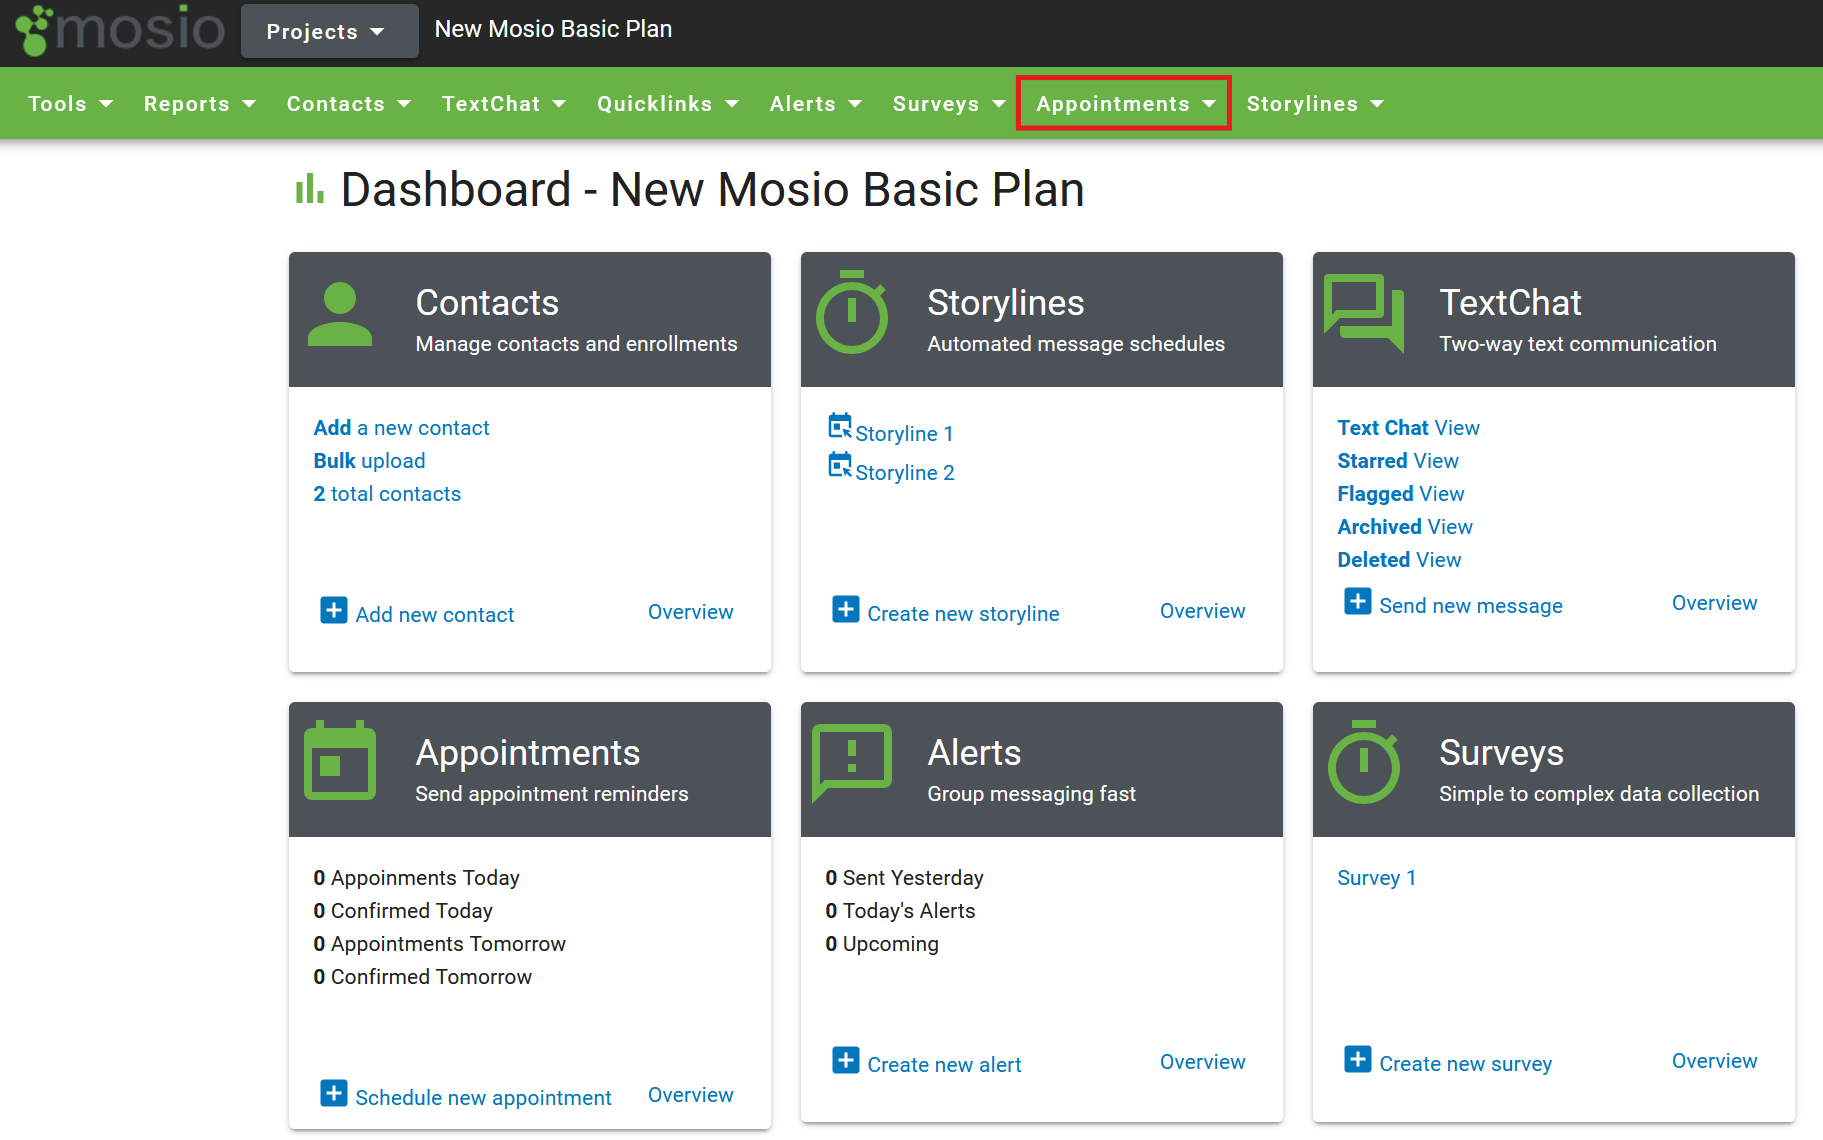Open Overview in the TextChat card
The height and width of the screenshot is (1140, 1823).
tap(1715, 603)
